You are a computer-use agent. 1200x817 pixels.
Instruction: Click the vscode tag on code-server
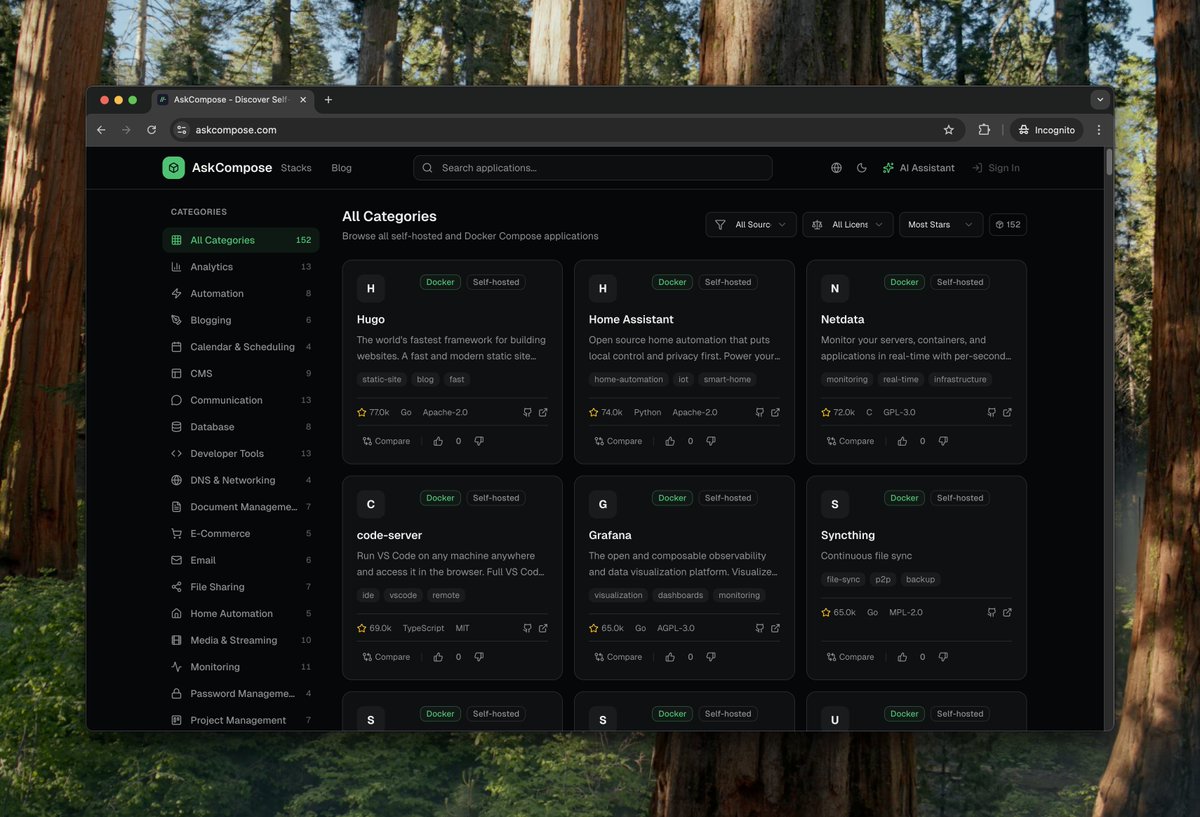point(403,596)
